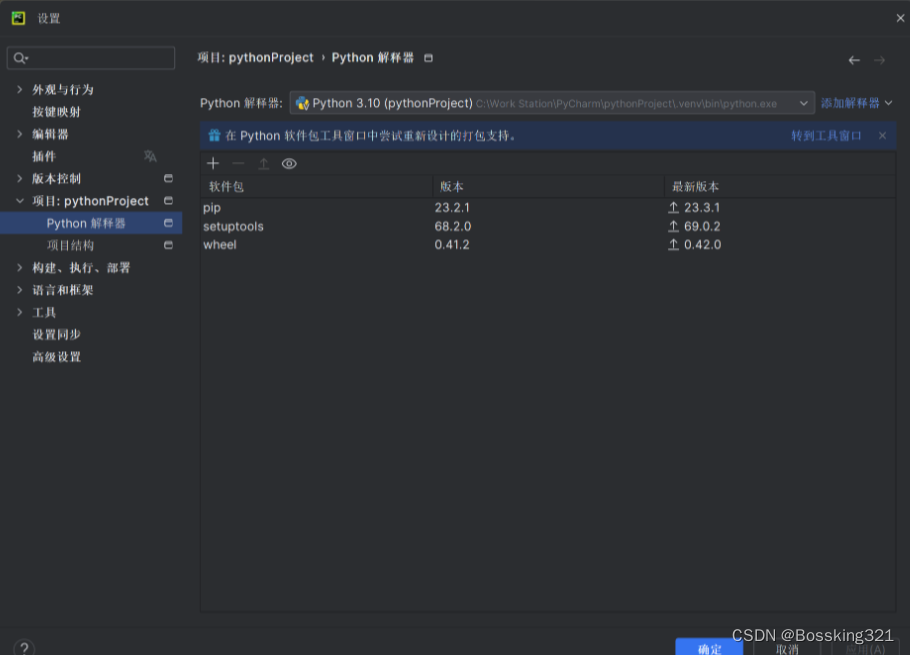Click upgrade arrow next to wheel 0.42.0
Screen dimensions: 910x655
[673, 245]
